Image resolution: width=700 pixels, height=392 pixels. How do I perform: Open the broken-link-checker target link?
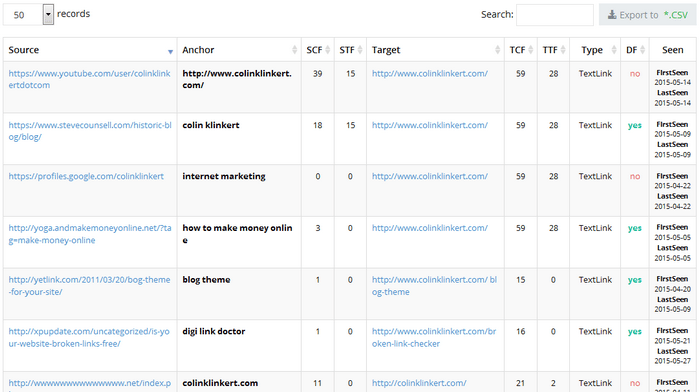pyautogui.click(x=434, y=338)
